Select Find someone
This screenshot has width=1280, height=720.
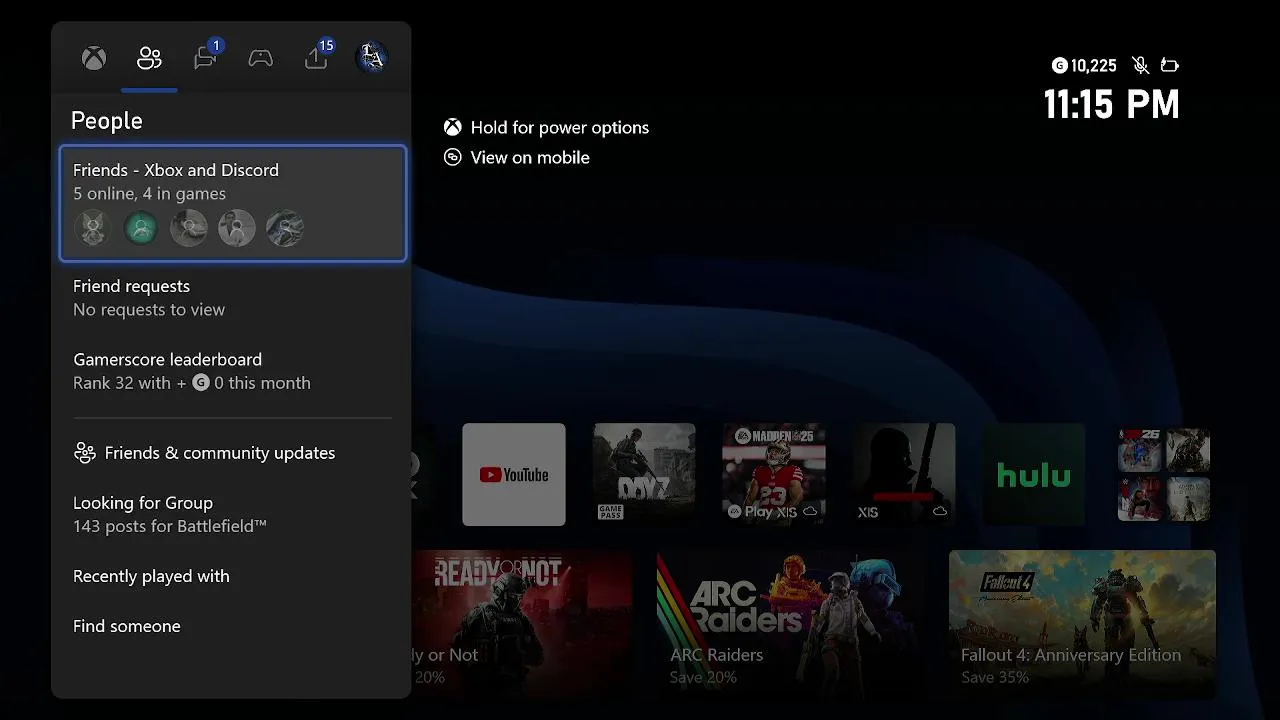click(233, 626)
